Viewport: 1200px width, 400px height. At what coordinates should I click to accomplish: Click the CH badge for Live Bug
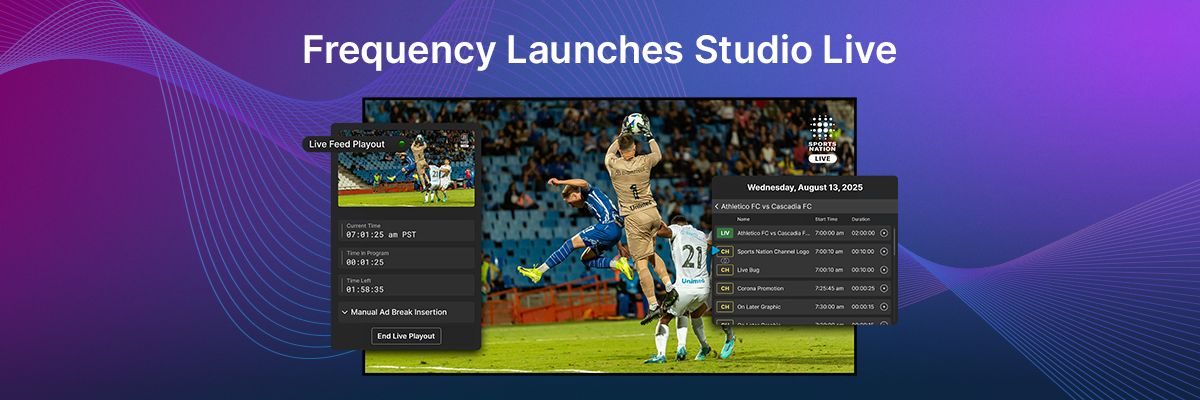[725, 270]
